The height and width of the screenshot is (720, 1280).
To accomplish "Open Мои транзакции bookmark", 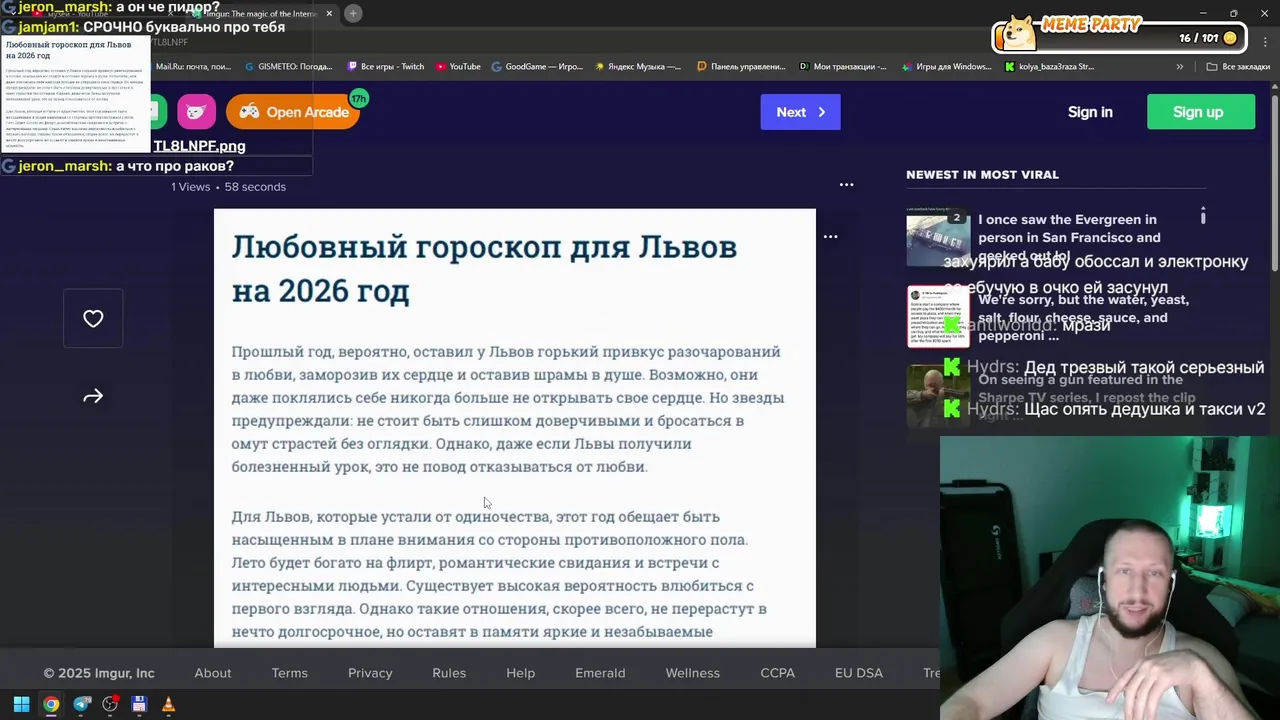I will [843, 67].
